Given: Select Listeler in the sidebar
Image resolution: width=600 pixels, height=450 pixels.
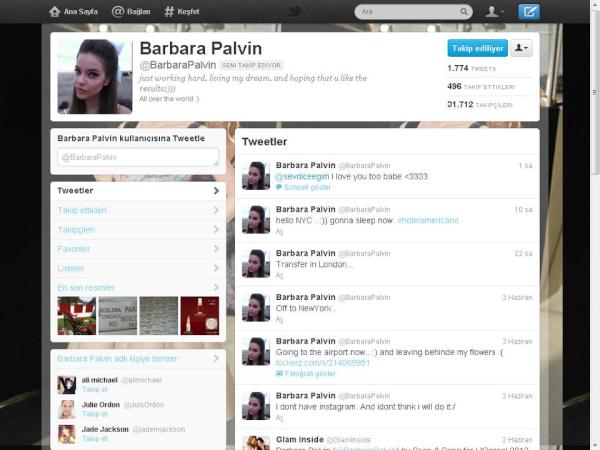Looking at the screenshot, I should click(138, 268).
